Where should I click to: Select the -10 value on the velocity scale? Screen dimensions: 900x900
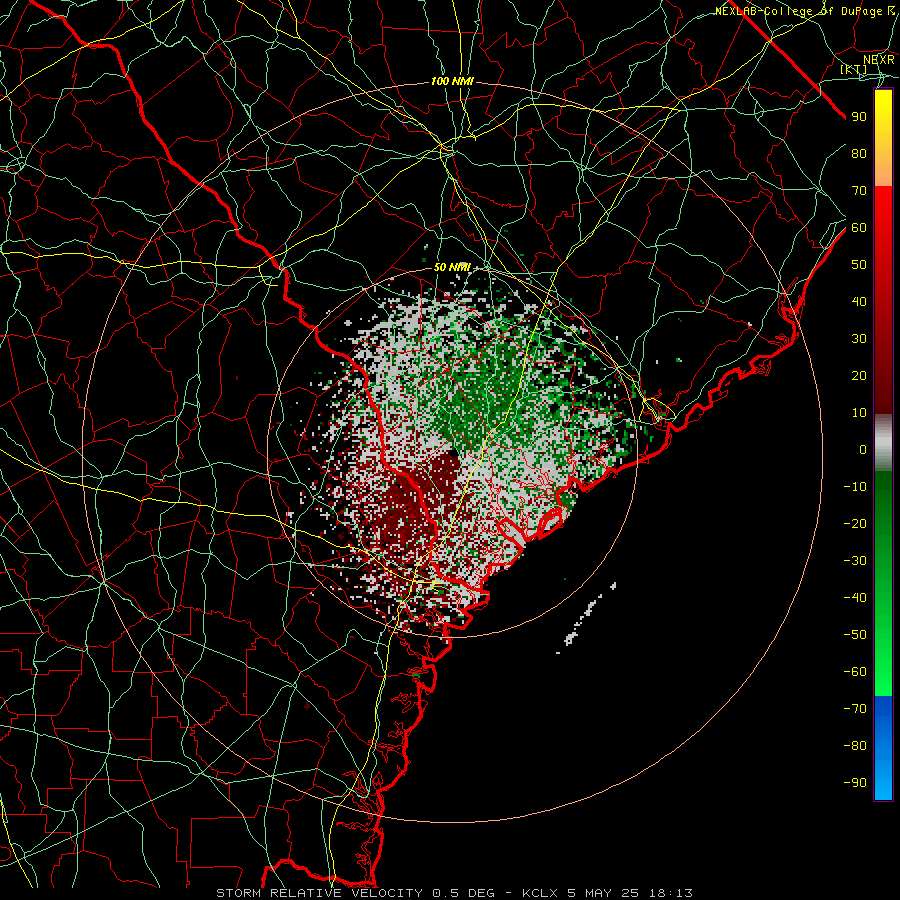[855, 487]
